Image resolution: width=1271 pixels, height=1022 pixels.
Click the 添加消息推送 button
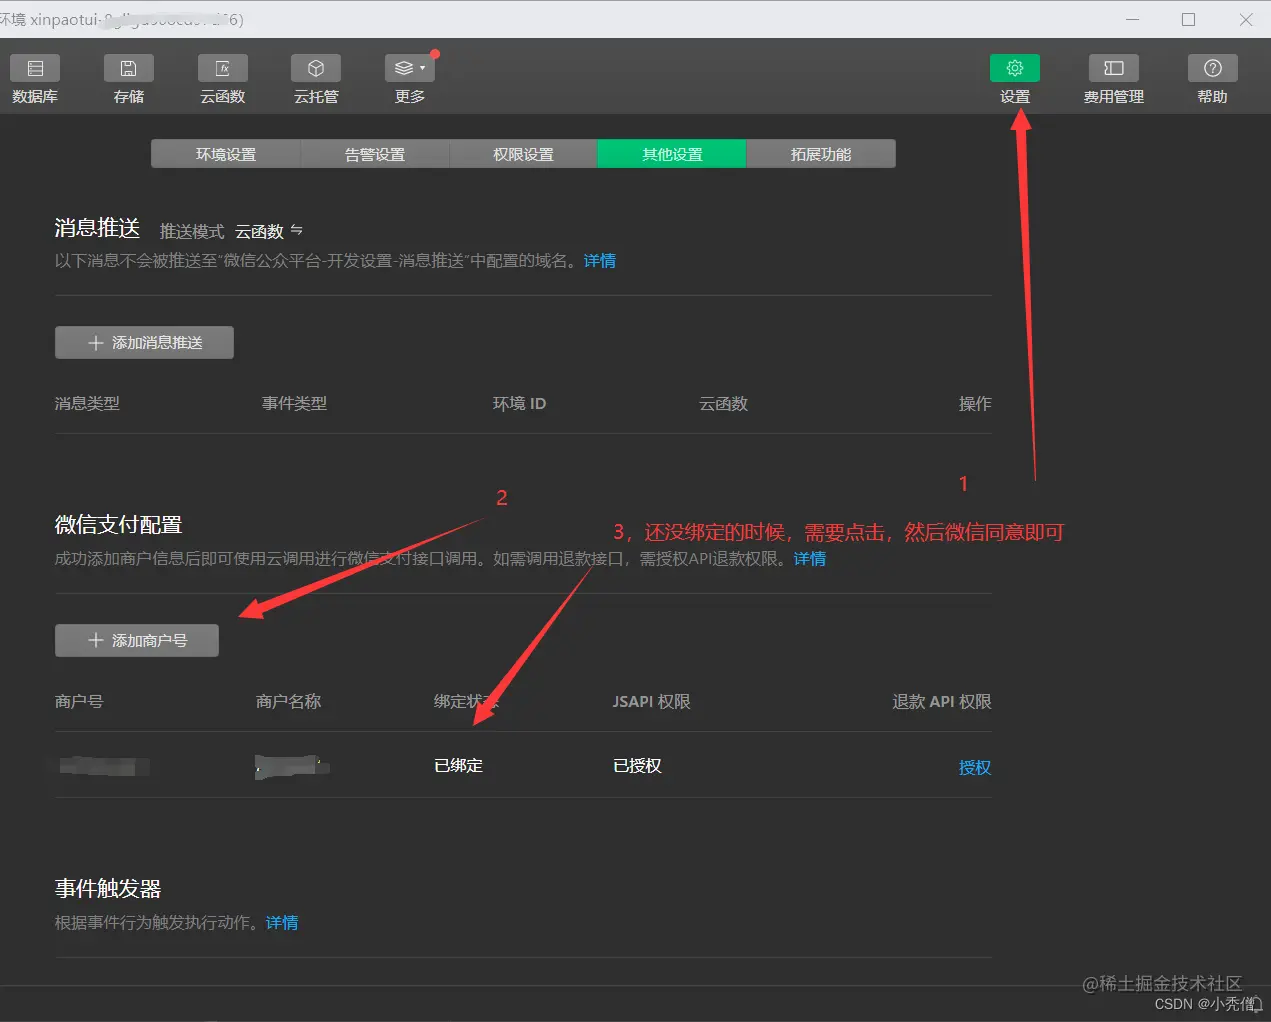coord(144,342)
